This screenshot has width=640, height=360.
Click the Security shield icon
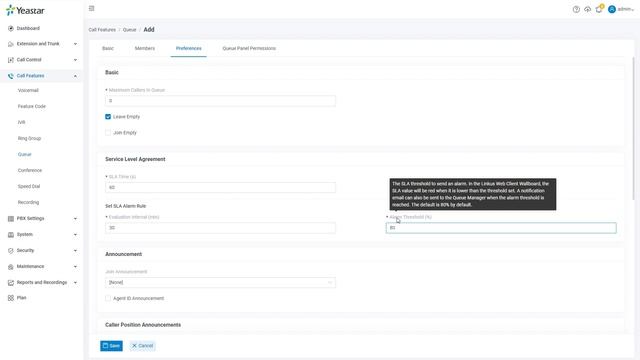coord(11,251)
